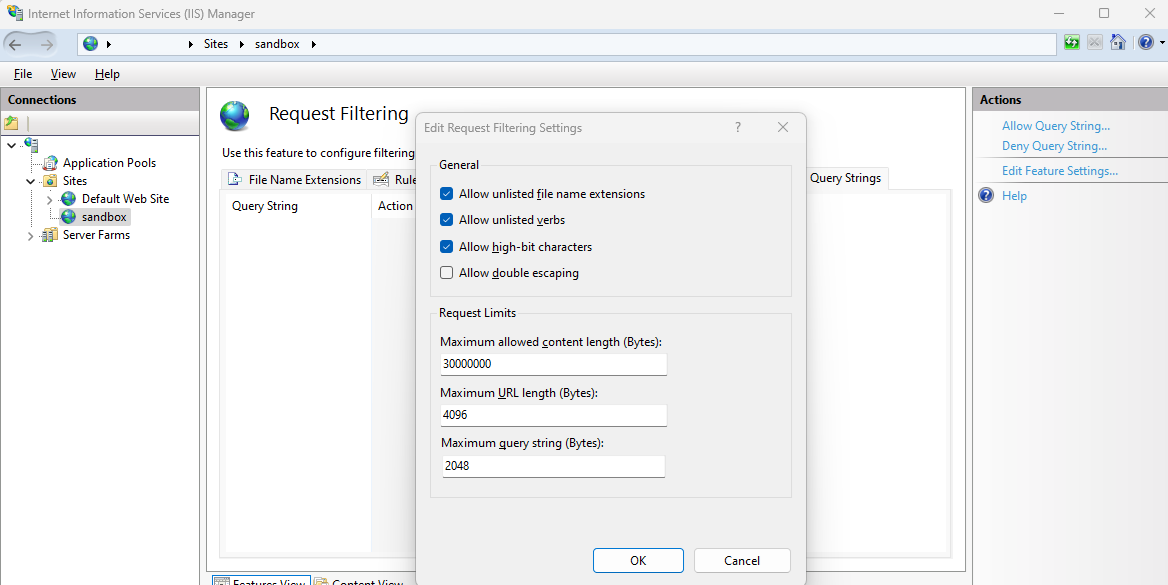Screen dimensions: 1168x585
Task: Enable Allow double escaping checkbox
Action: (447, 273)
